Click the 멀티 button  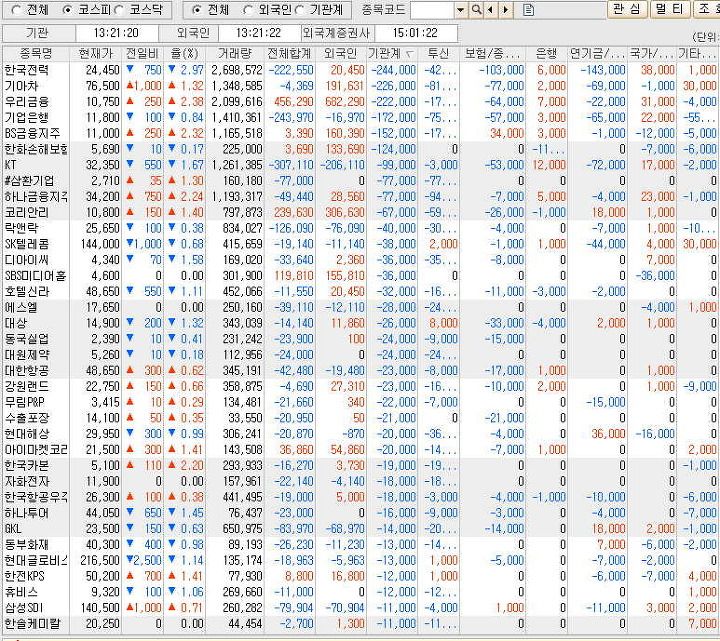(669, 9)
